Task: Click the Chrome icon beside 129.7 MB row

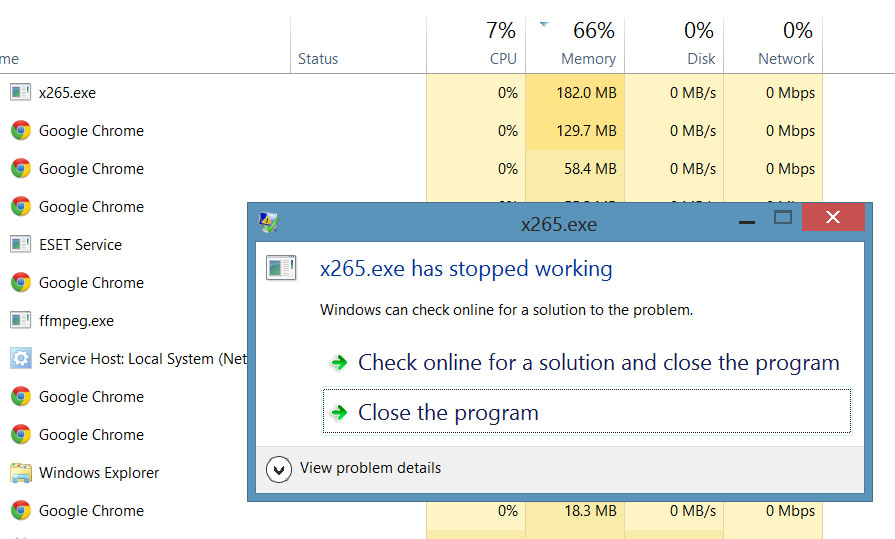Action: (20, 131)
